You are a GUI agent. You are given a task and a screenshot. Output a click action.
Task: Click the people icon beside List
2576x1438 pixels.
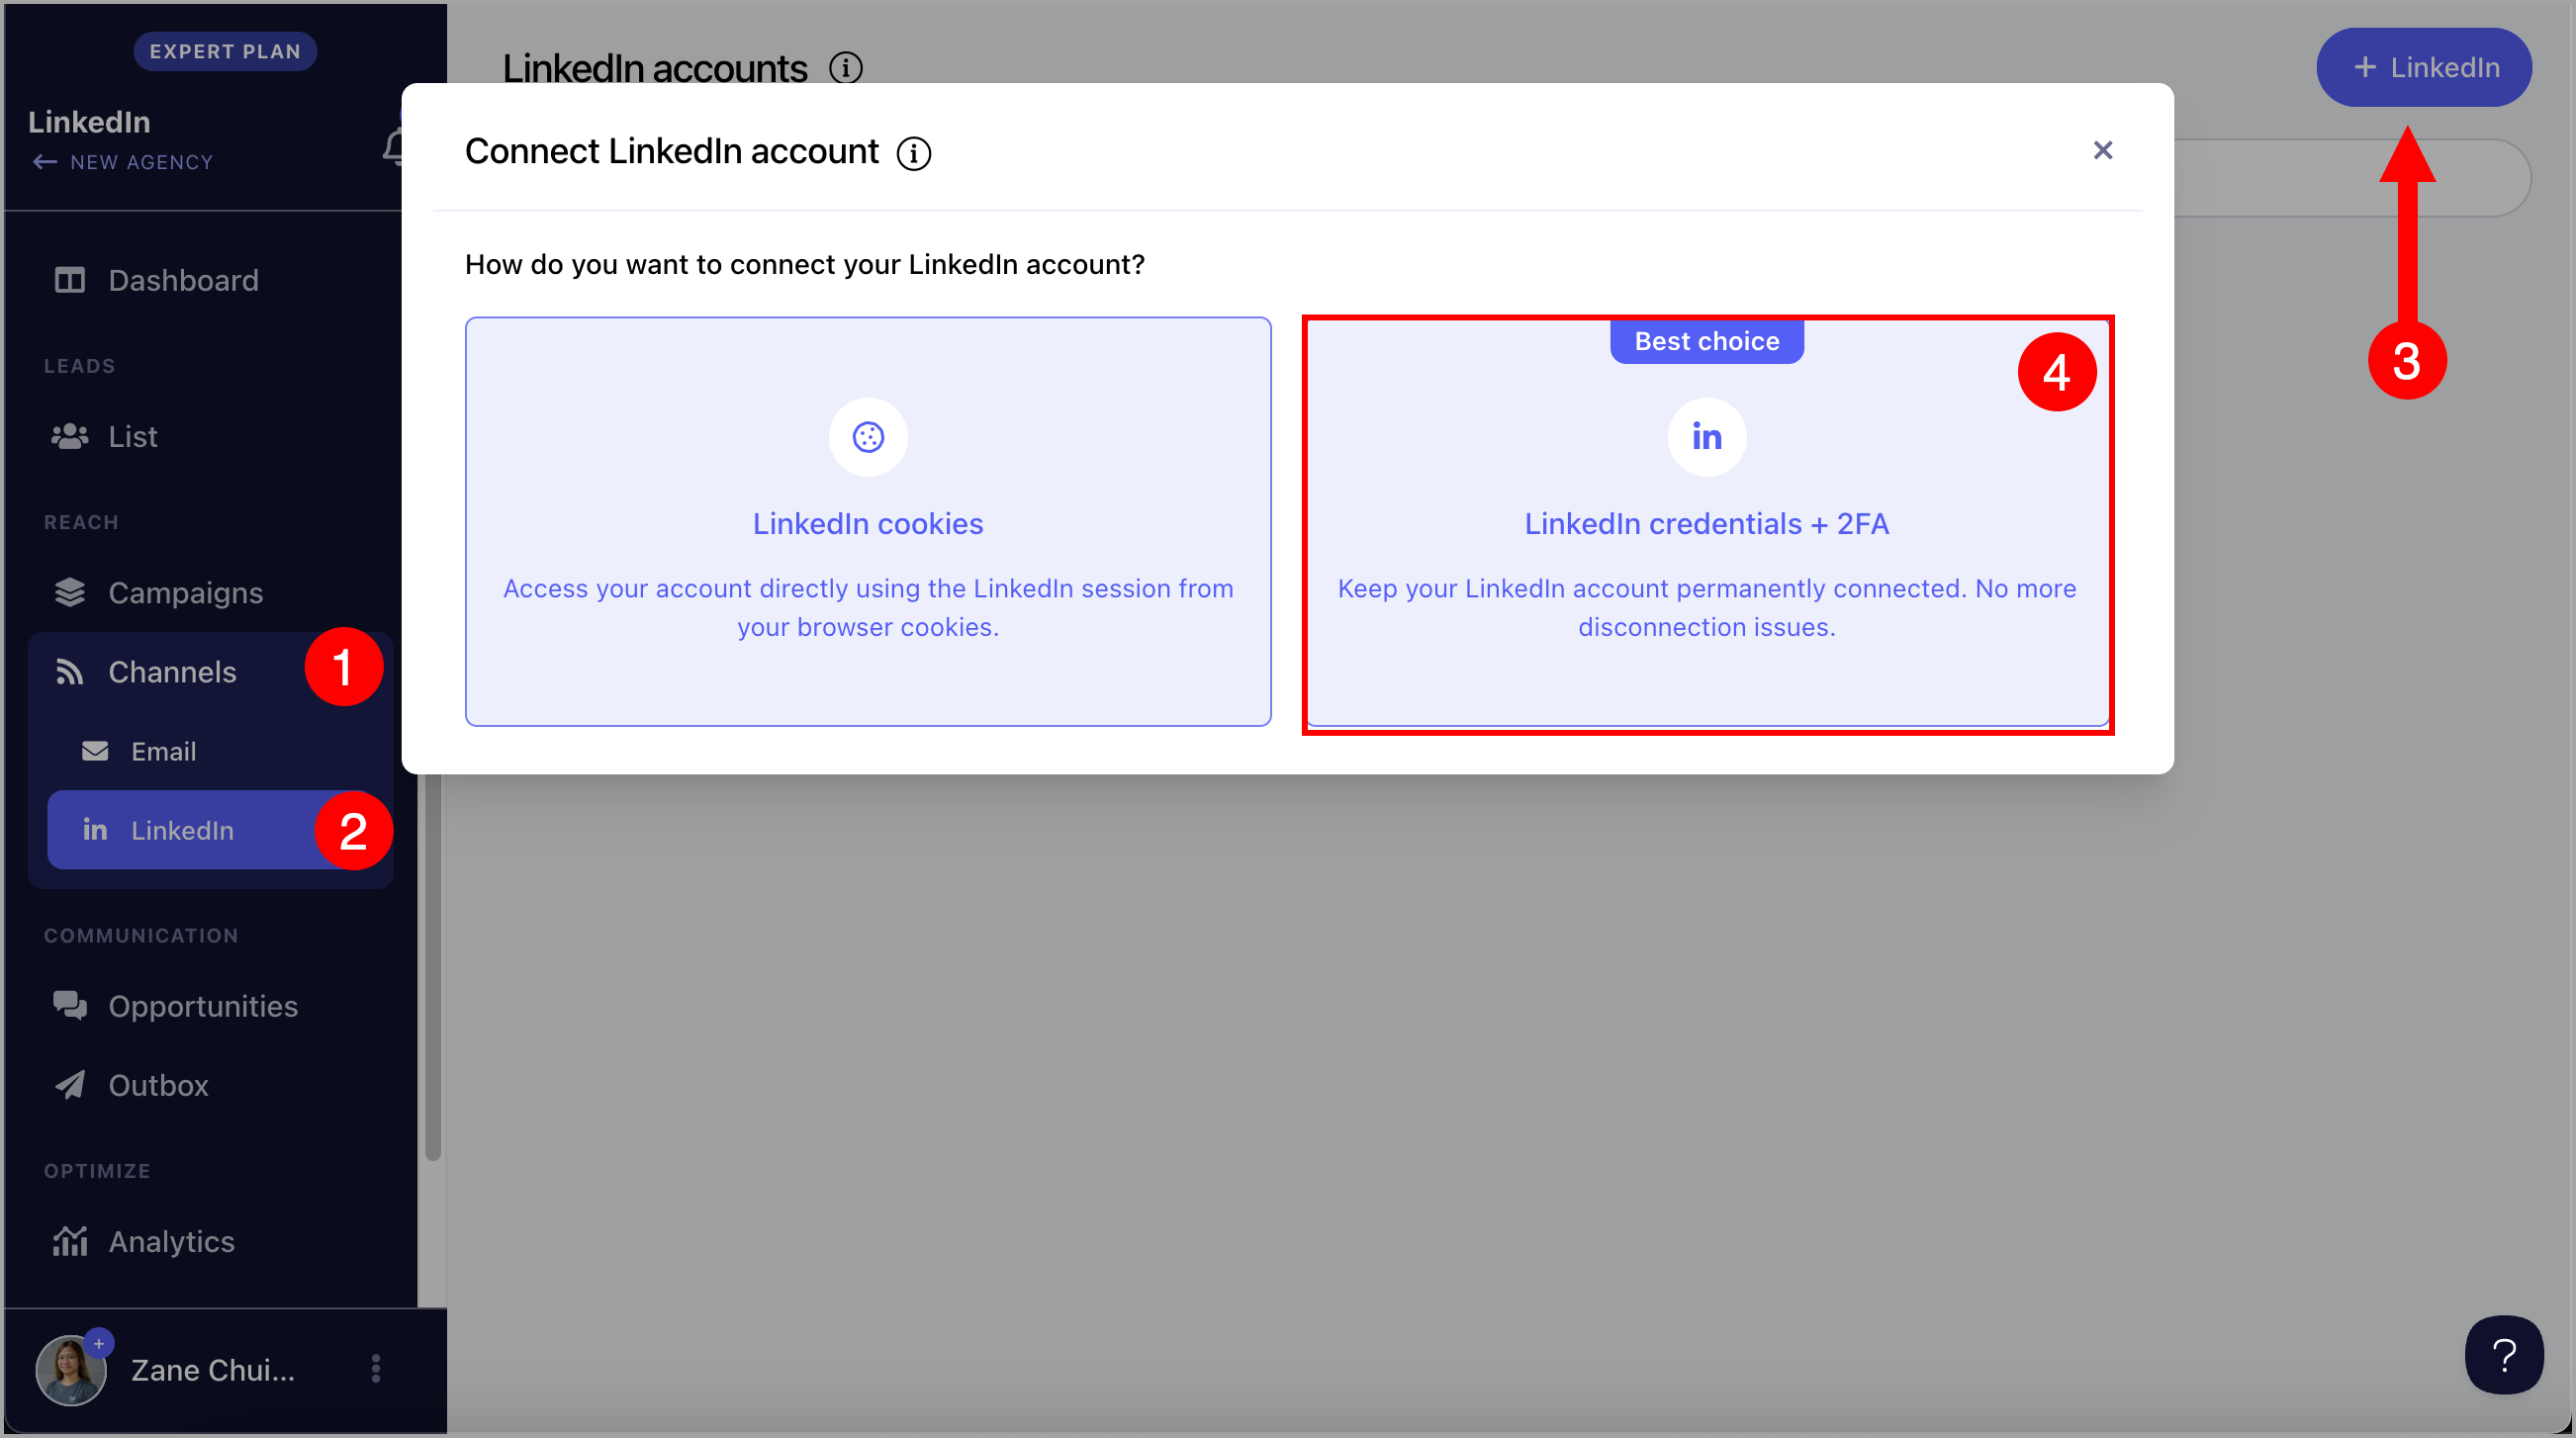[69, 436]
